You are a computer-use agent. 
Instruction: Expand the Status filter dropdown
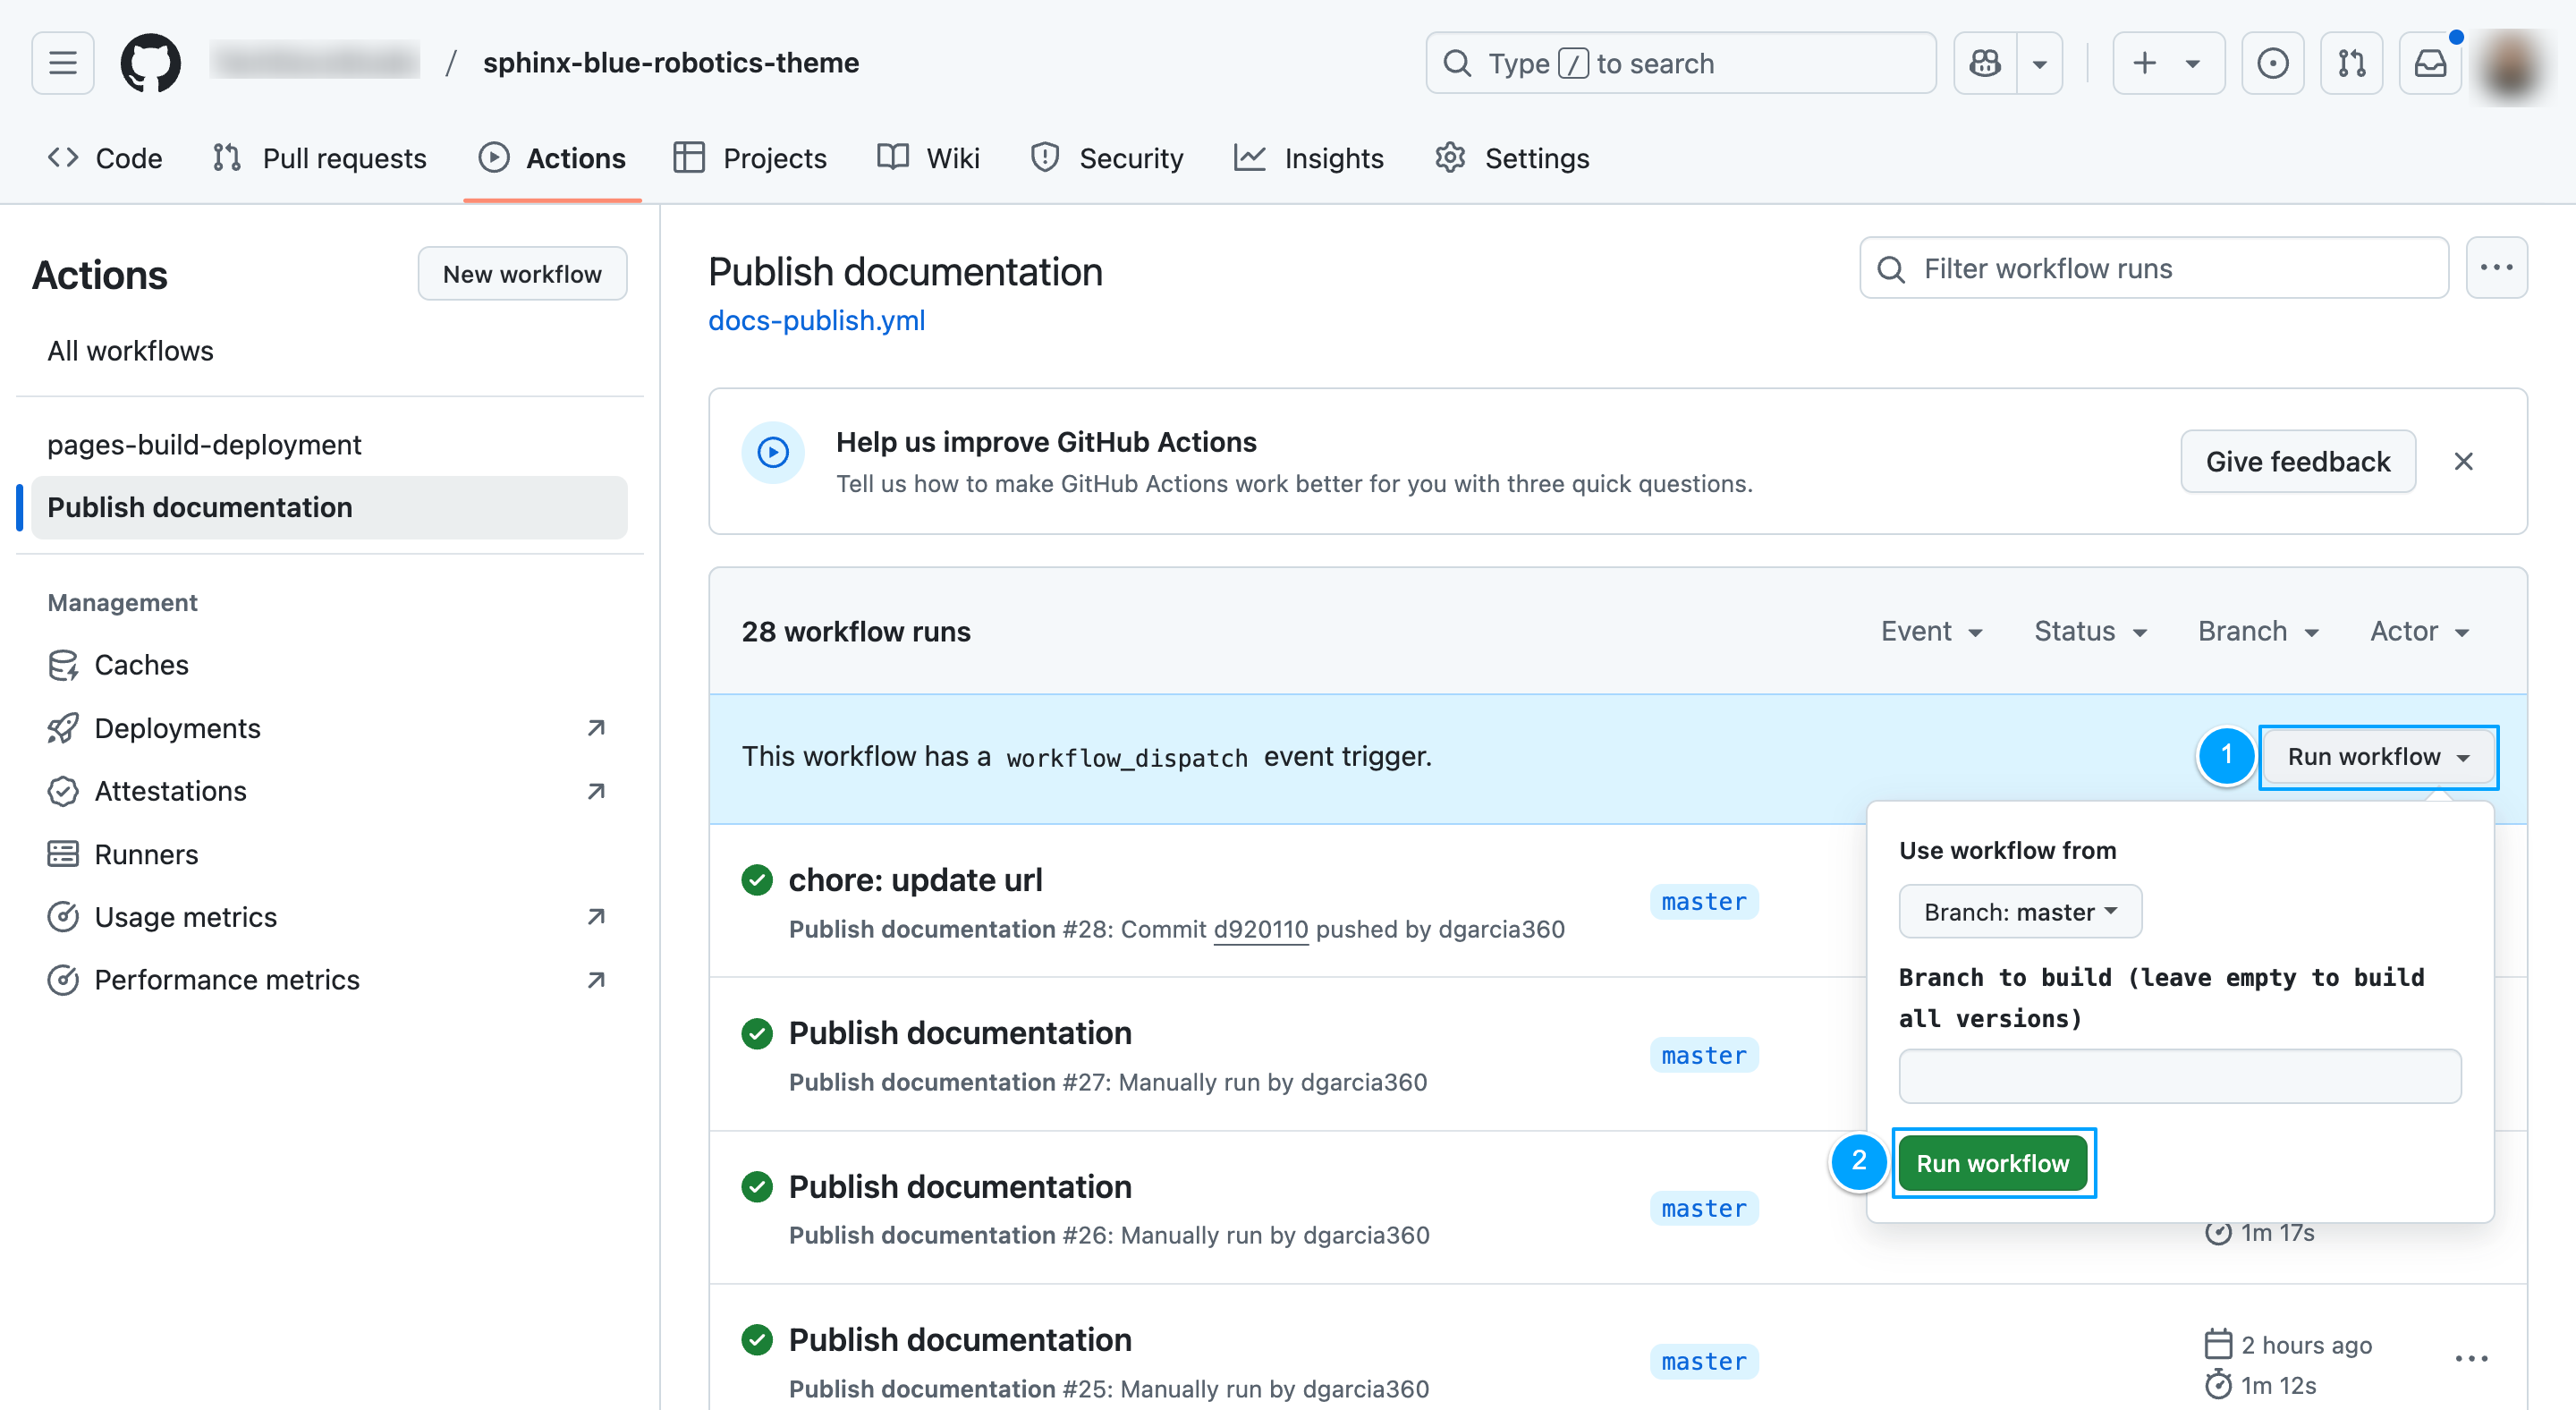(x=2090, y=631)
